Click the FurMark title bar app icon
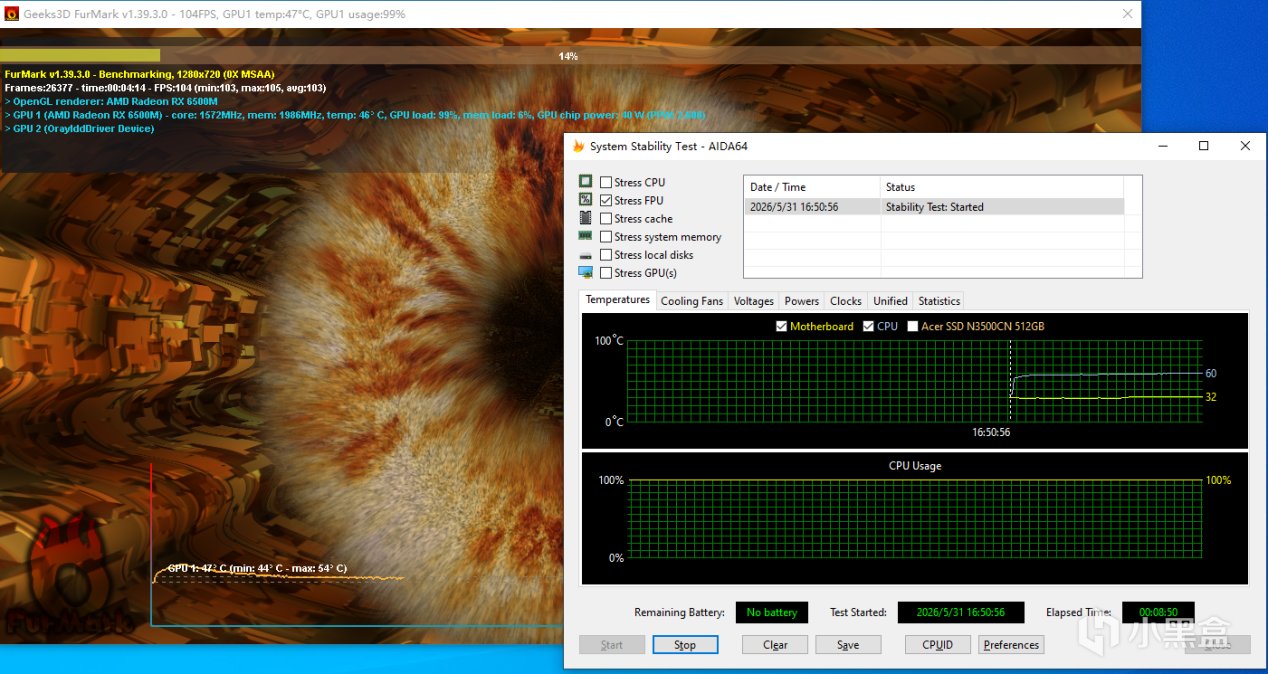The width and height of the screenshot is (1268, 674). [x=12, y=14]
